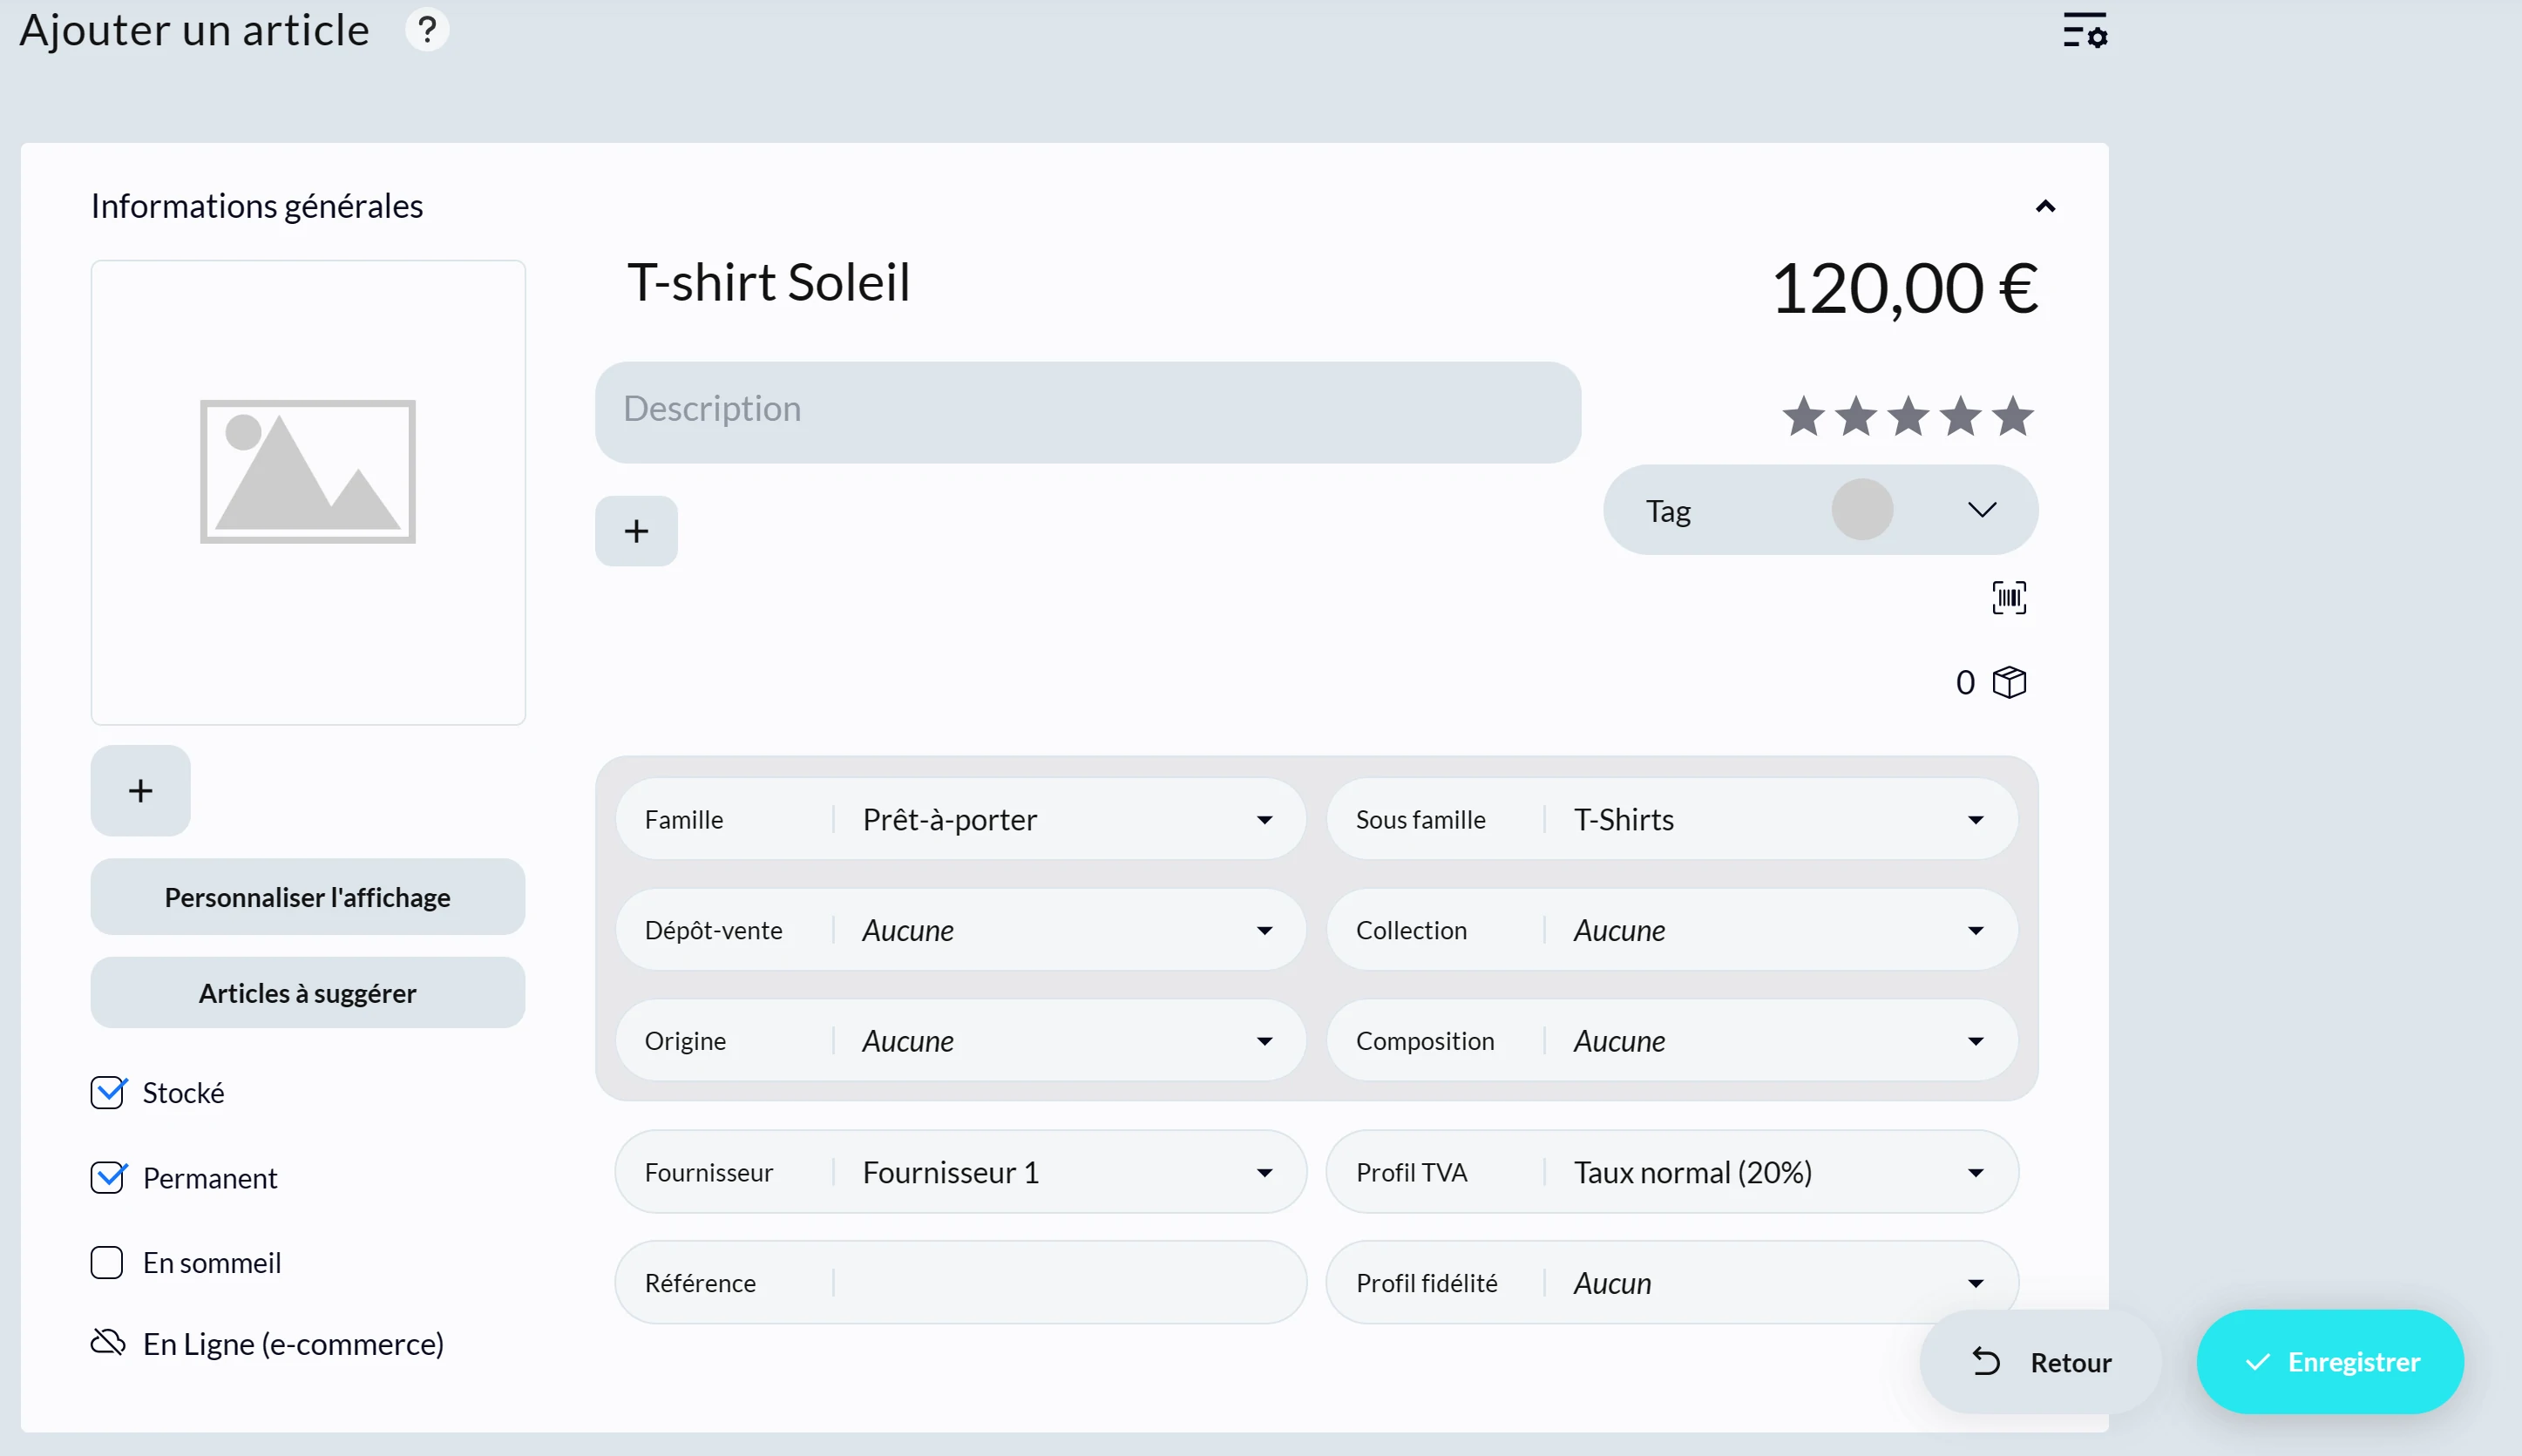The image size is (2522, 1456).
Task: Click the Retour button
Action: [2041, 1362]
